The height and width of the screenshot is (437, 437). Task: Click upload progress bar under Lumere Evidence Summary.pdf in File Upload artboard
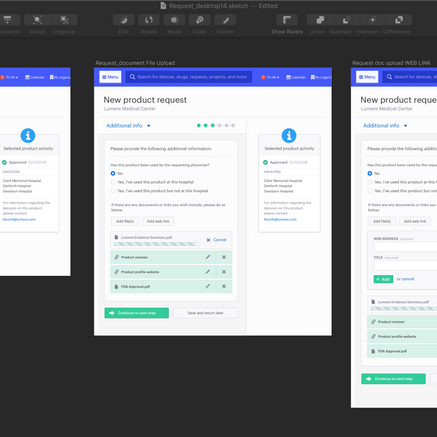(x=157, y=244)
